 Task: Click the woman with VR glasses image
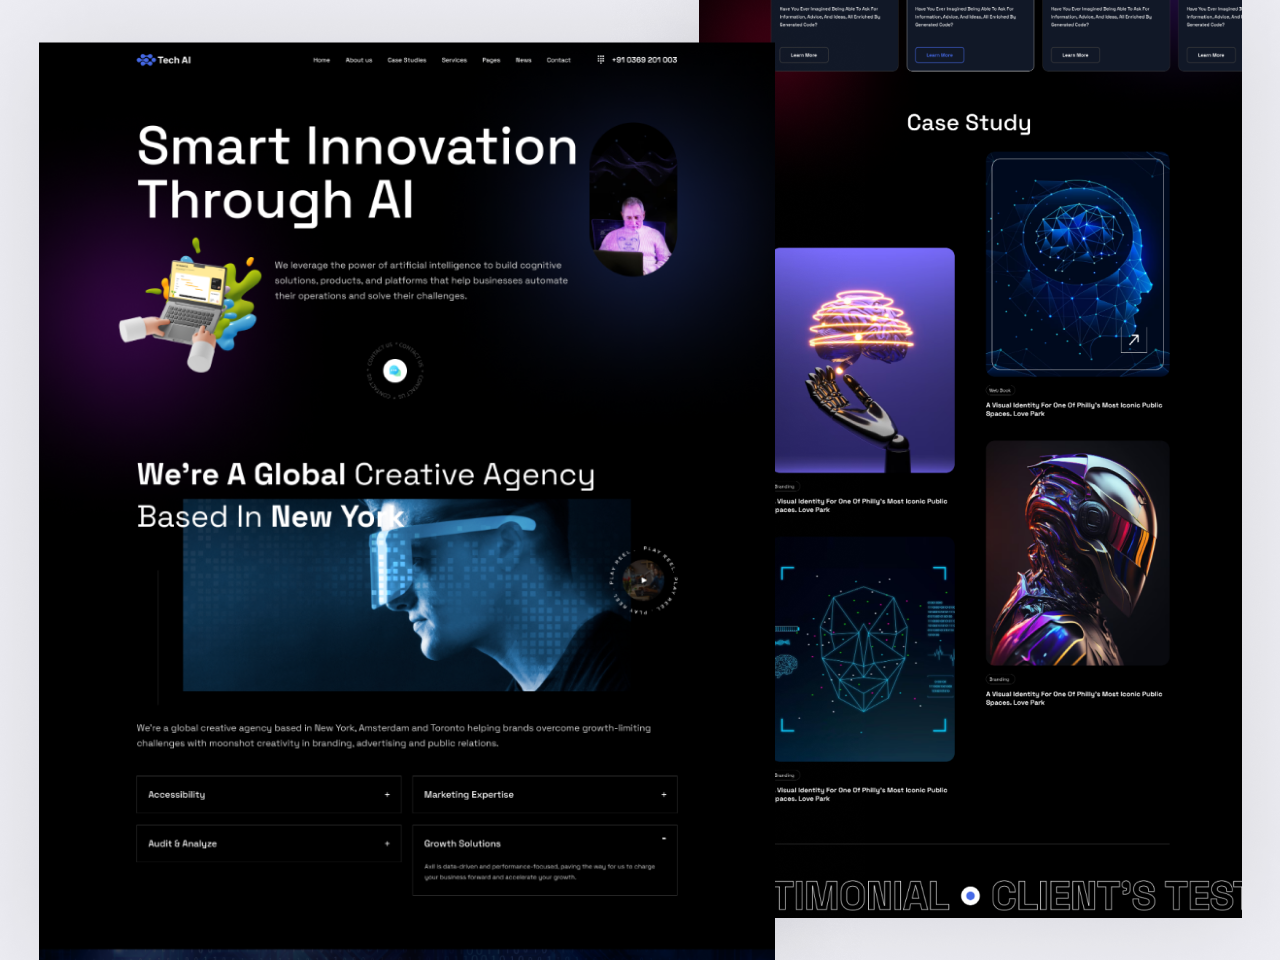pyautogui.click(x=407, y=595)
